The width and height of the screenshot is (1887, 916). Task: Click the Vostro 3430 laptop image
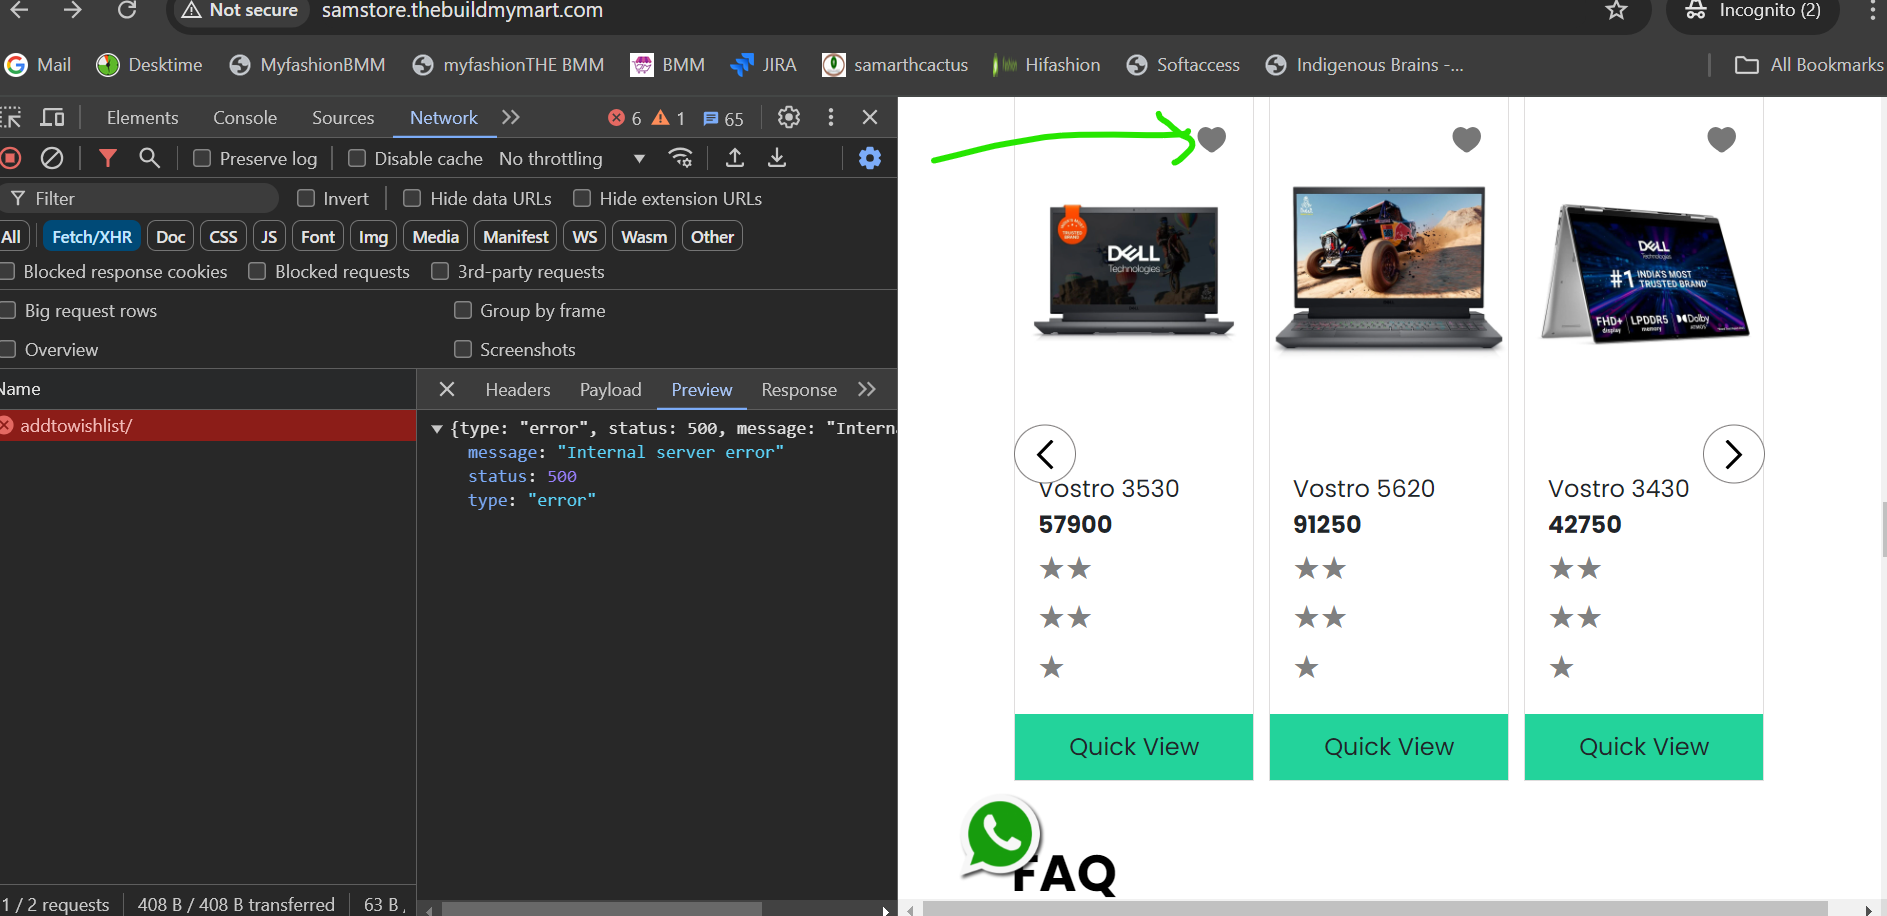(1644, 272)
